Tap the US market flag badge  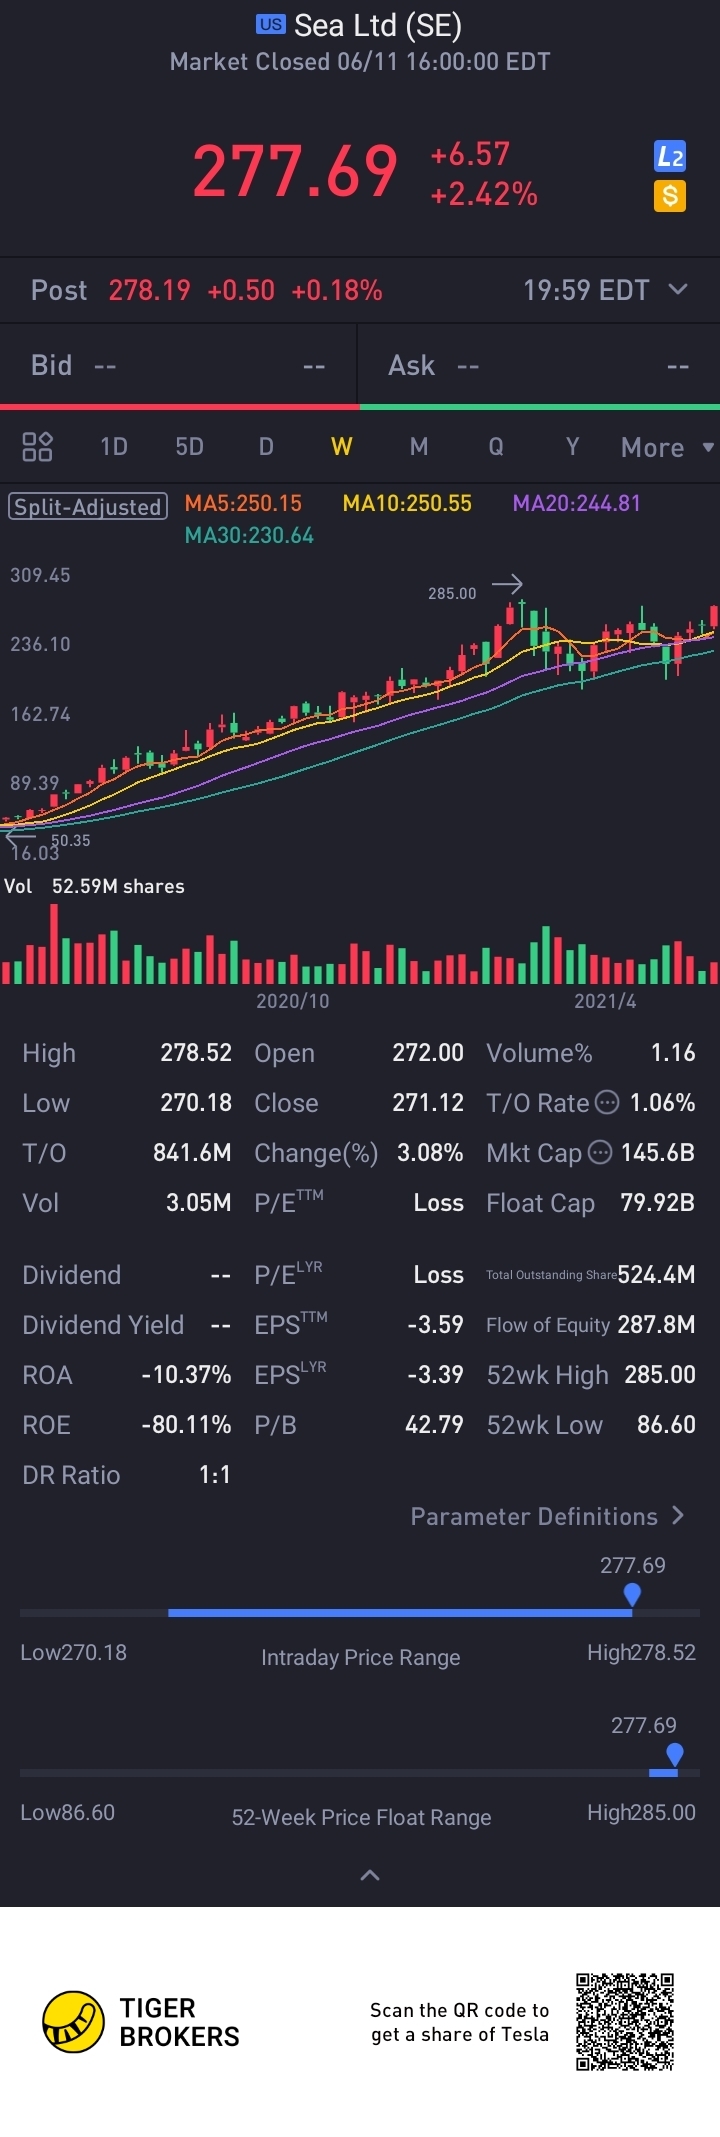pyautogui.click(x=270, y=25)
